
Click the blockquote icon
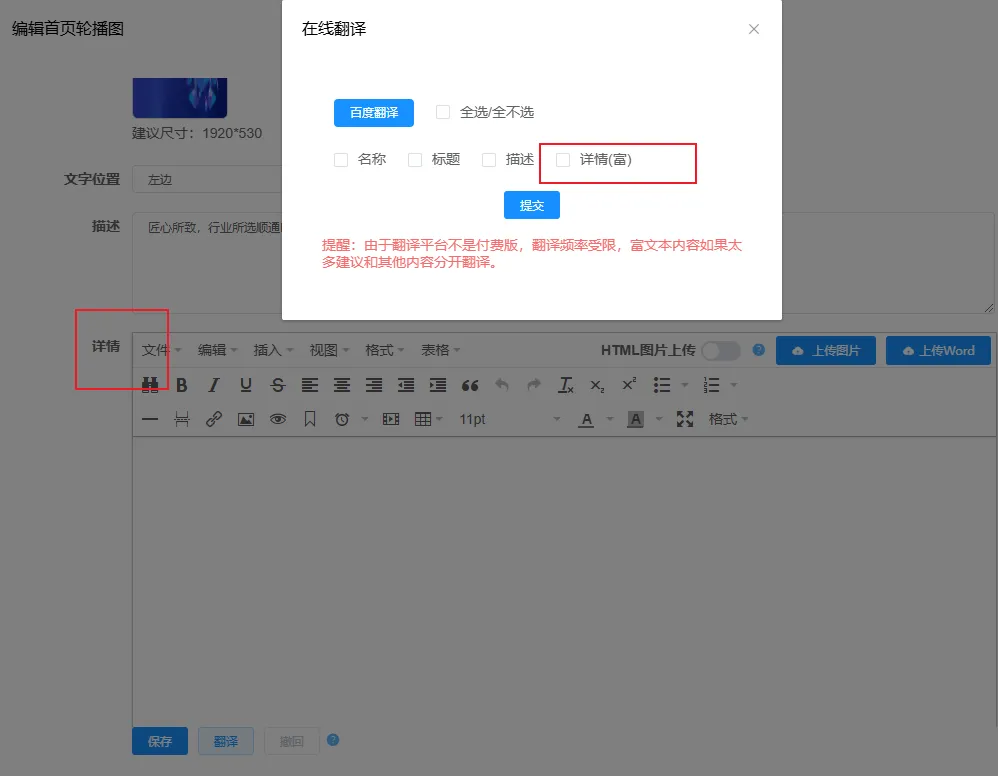470,385
